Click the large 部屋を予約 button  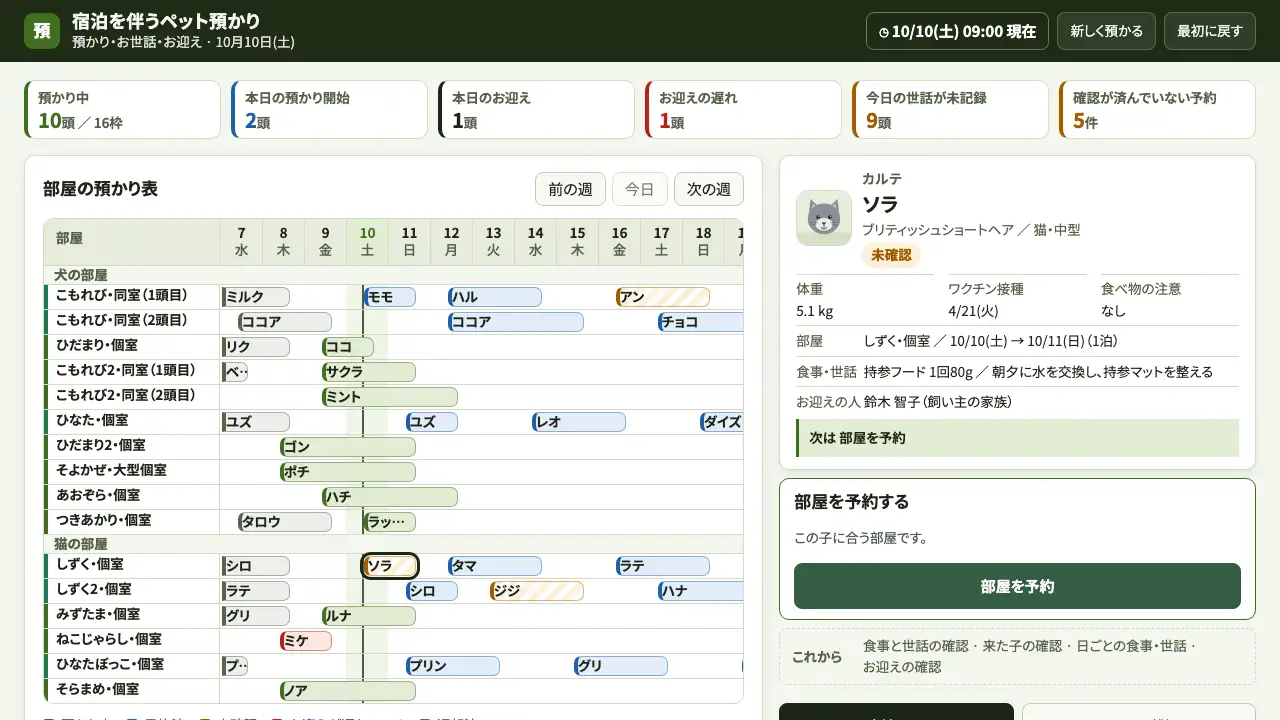(1017, 586)
